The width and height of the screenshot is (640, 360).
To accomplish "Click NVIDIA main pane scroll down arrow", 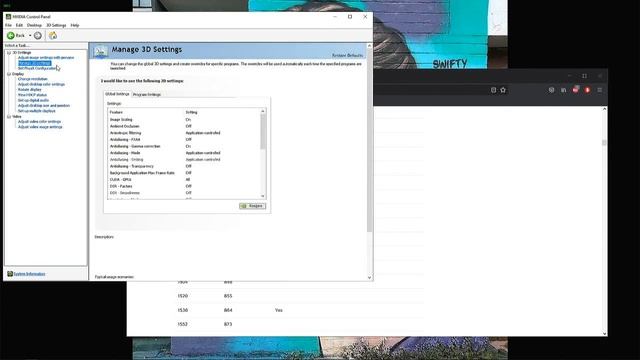I will [369, 278].
